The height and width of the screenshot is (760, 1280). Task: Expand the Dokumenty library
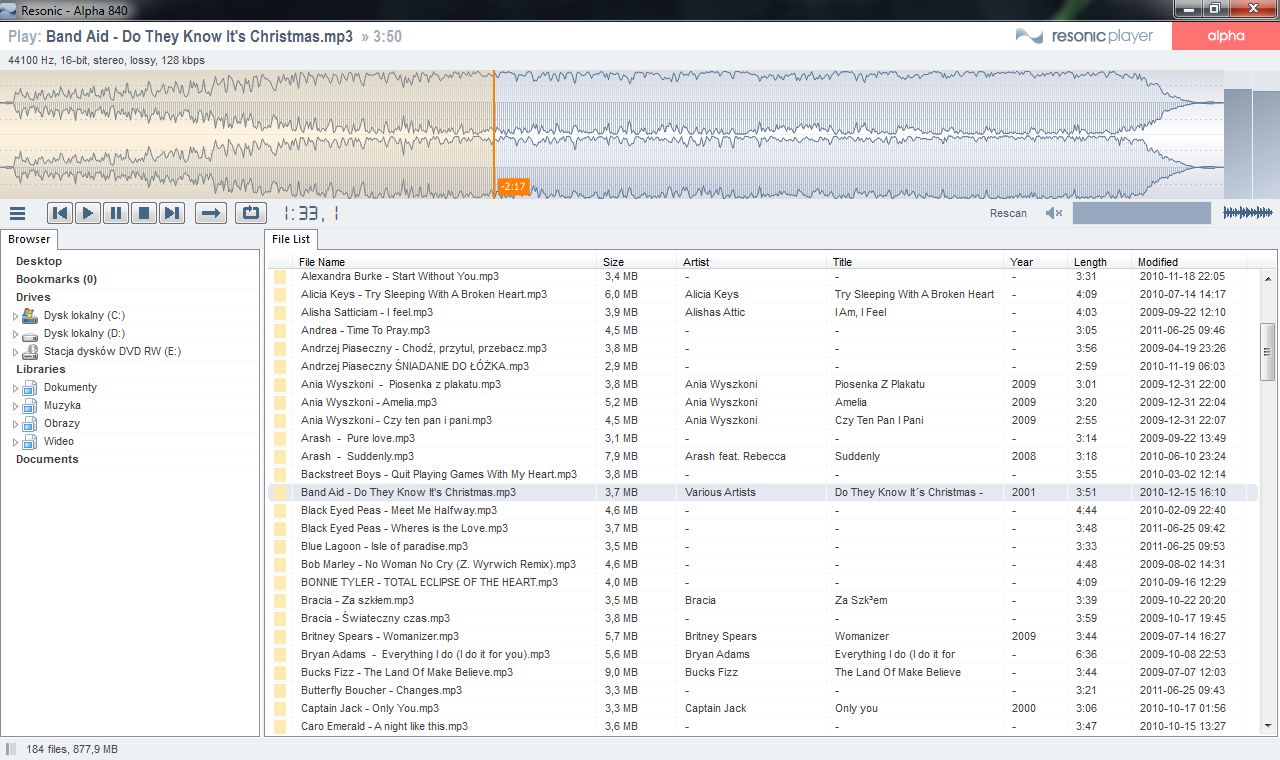click(15, 388)
